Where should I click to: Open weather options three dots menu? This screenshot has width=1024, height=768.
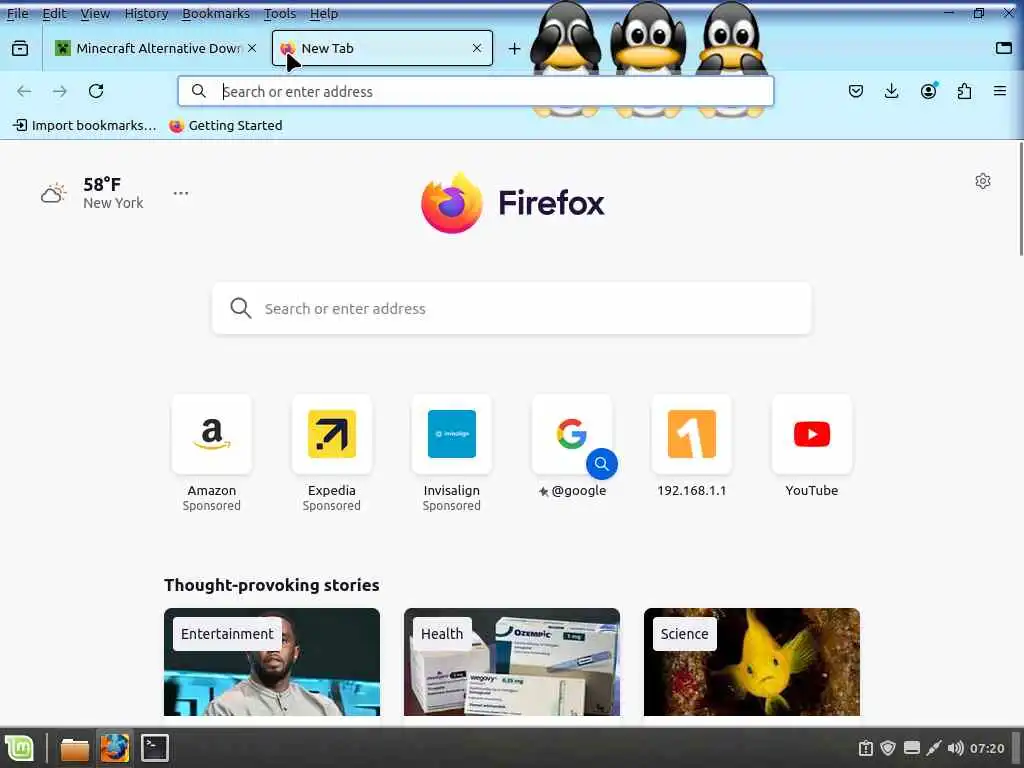coord(181,193)
